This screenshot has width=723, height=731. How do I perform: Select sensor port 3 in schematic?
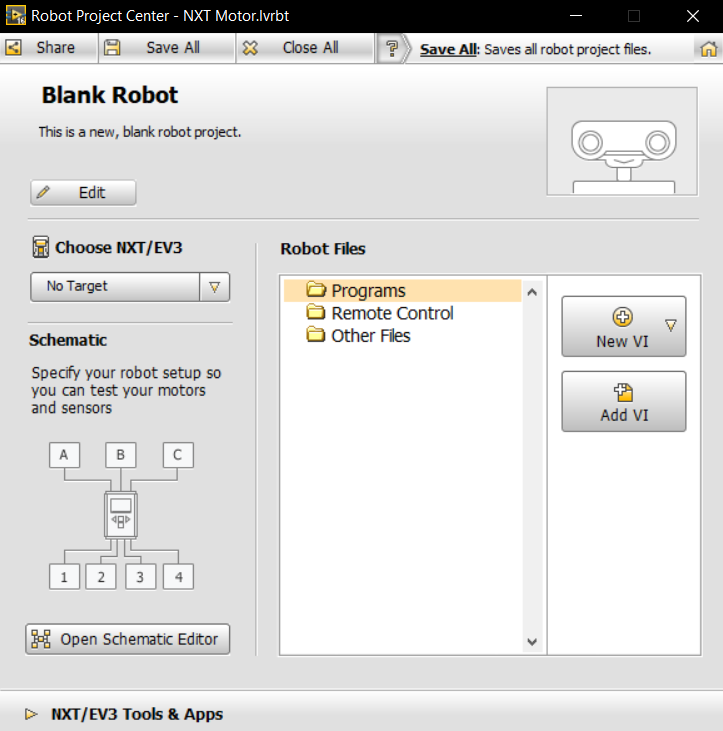click(140, 577)
